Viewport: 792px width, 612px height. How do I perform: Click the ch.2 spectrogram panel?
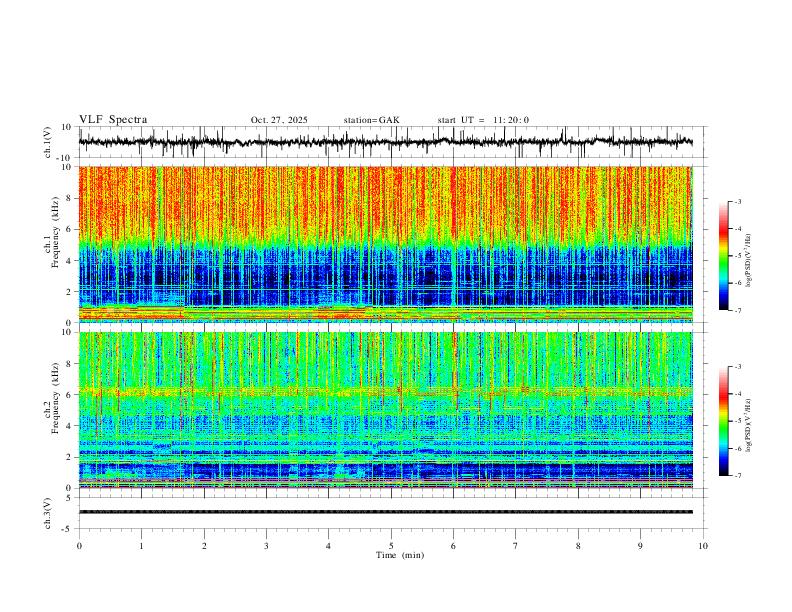click(386, 410)
